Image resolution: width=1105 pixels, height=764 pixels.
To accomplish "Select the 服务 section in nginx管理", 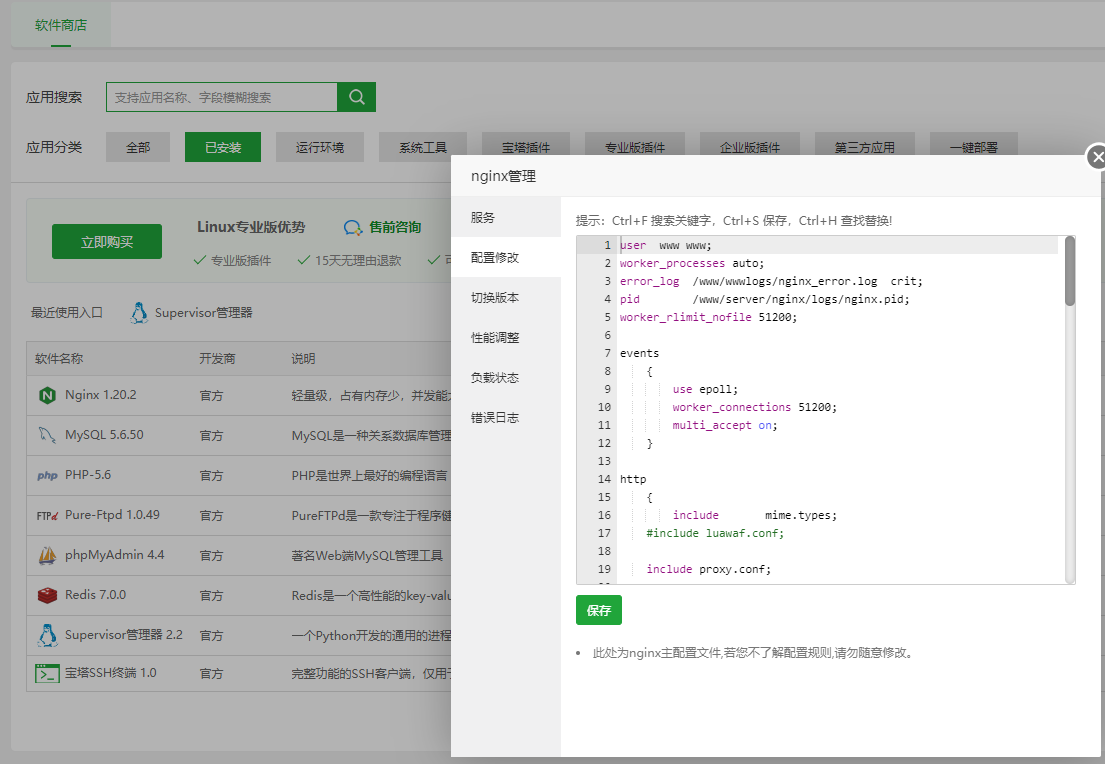I will [x=506, y=217].
